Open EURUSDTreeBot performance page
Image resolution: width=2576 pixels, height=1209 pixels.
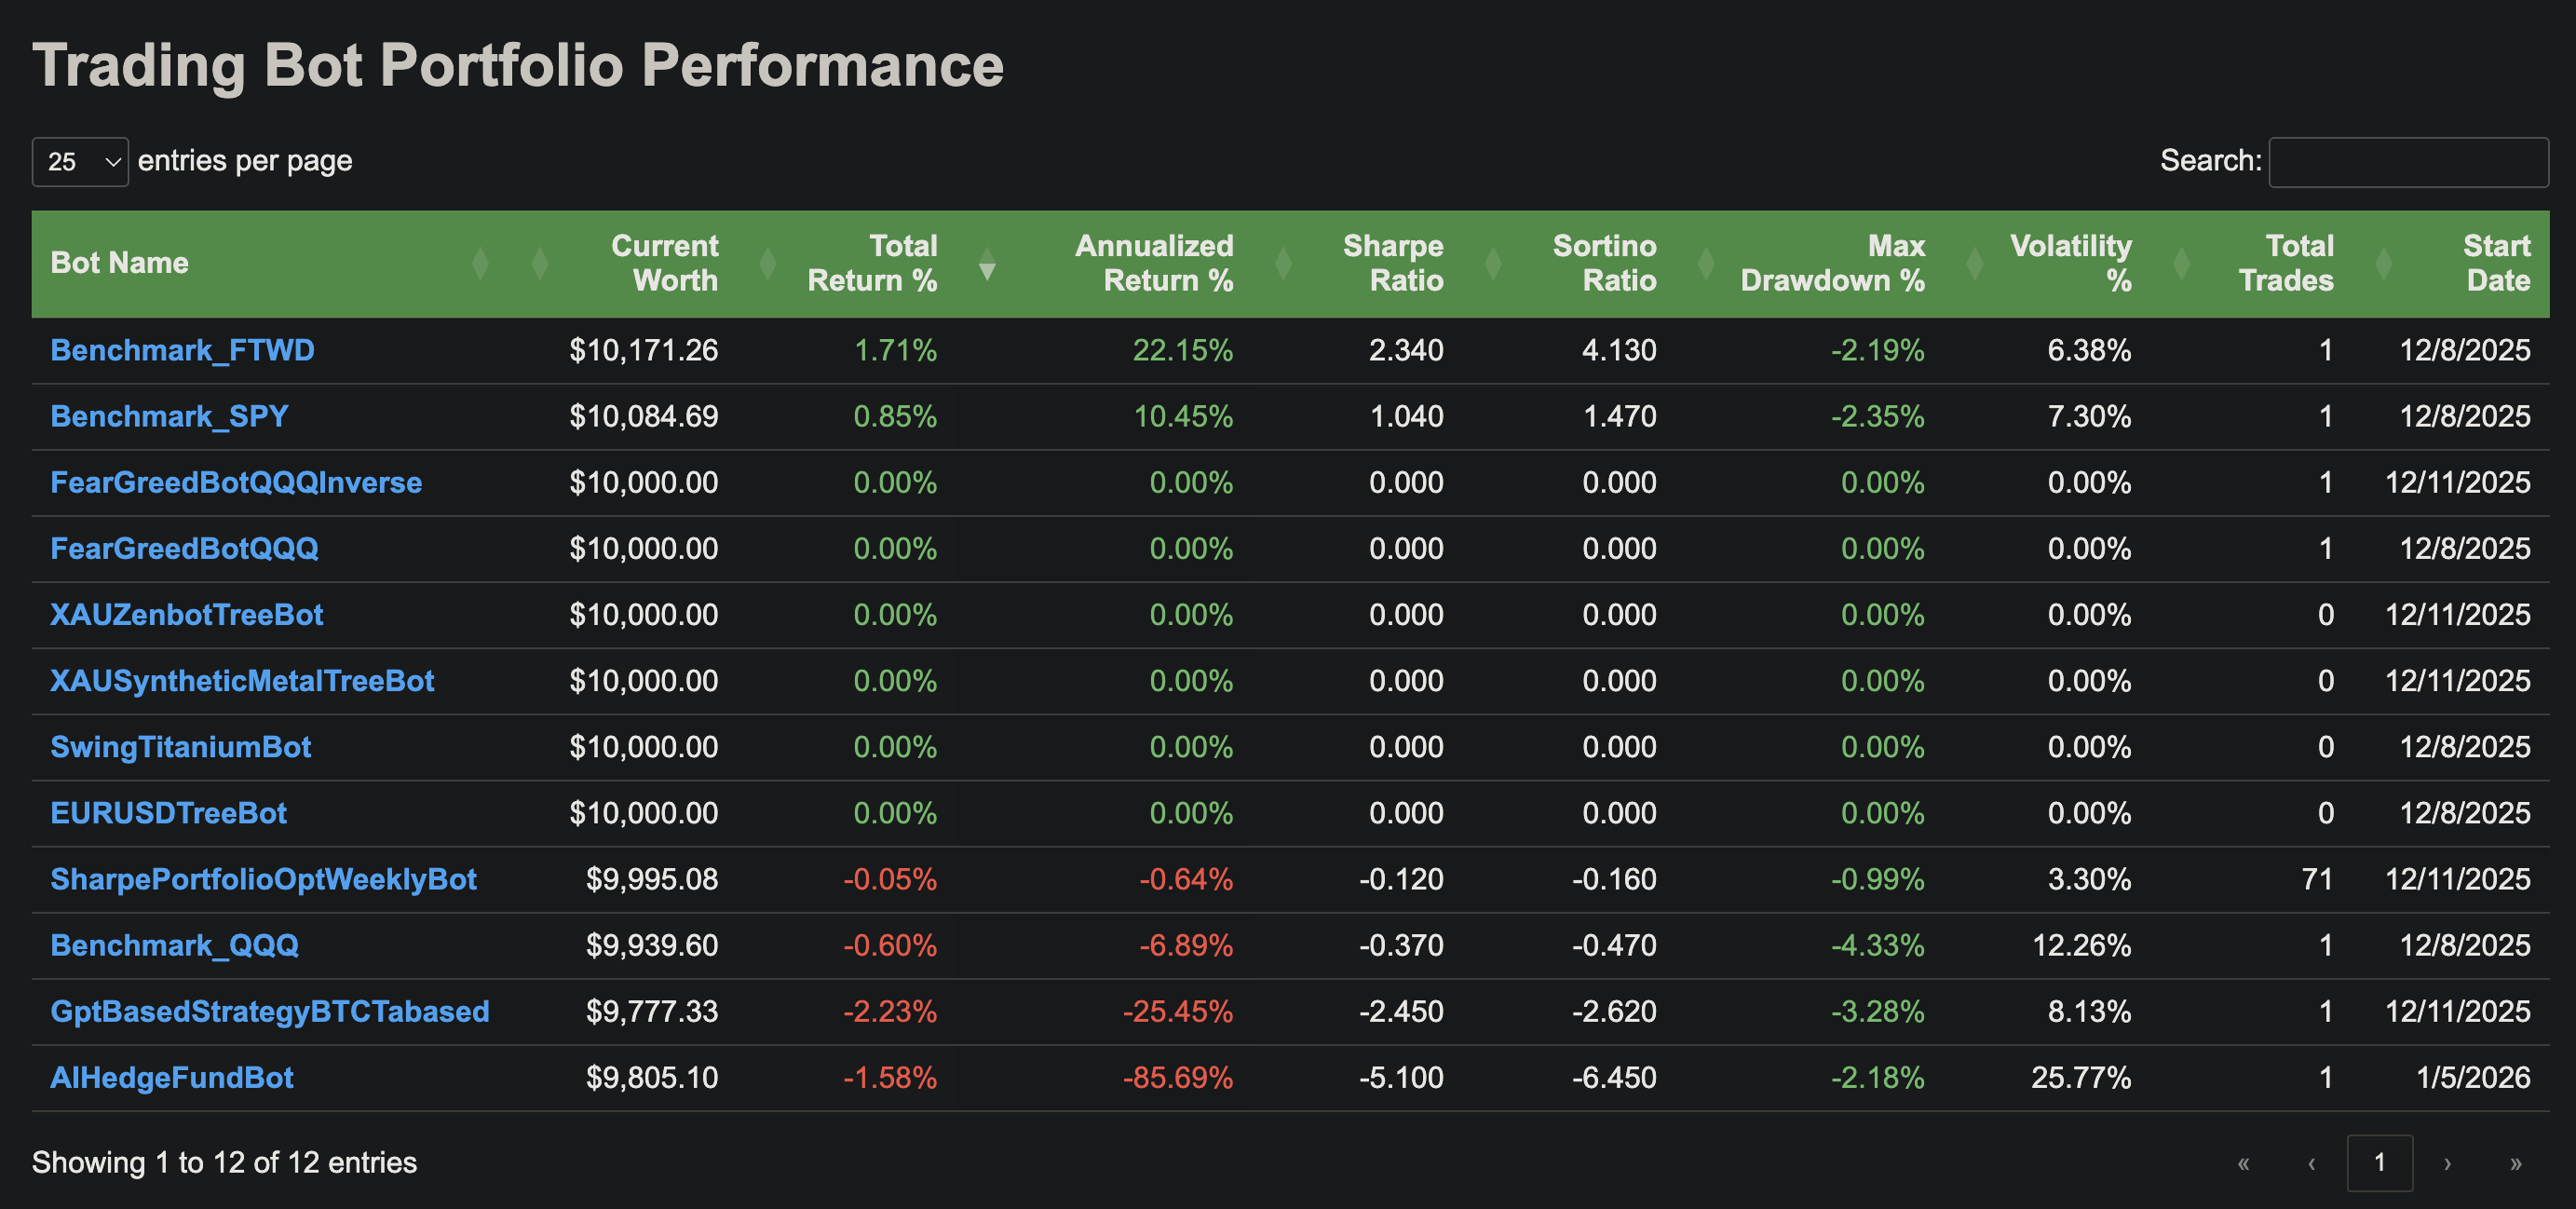pyautogui.click(x=168, y=812)
